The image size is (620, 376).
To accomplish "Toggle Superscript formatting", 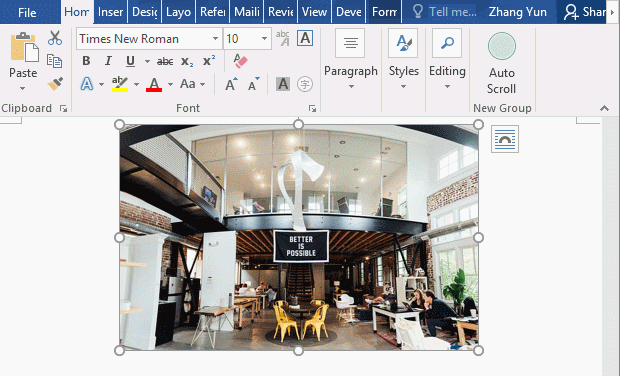I will click(209, 61).
